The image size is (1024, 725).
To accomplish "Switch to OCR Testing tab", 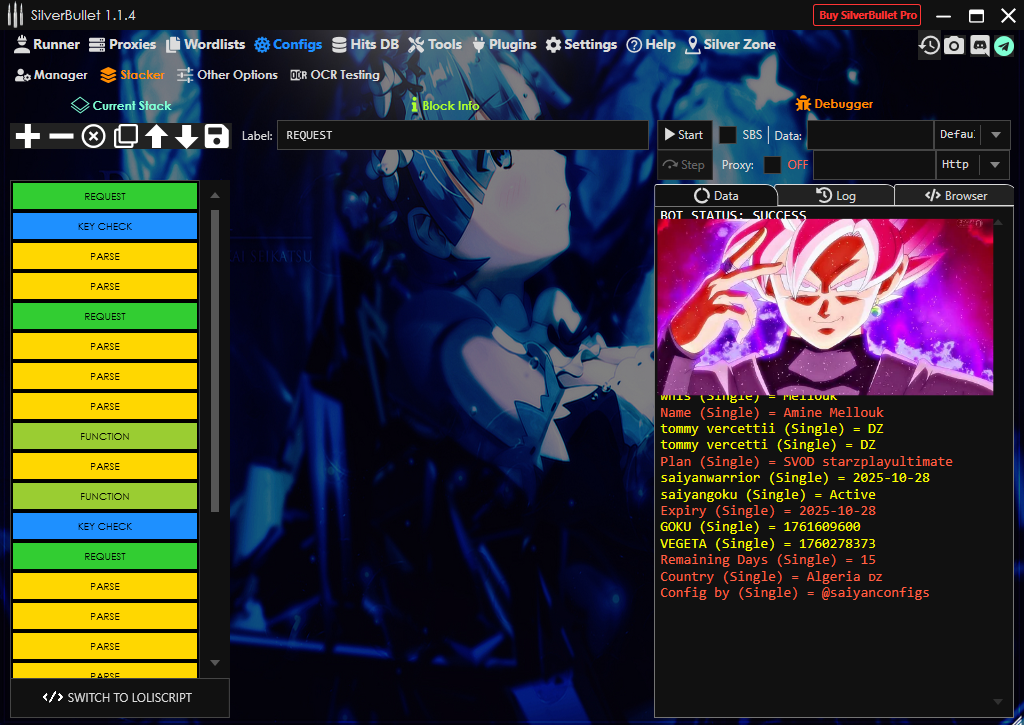I will point(335,75).
